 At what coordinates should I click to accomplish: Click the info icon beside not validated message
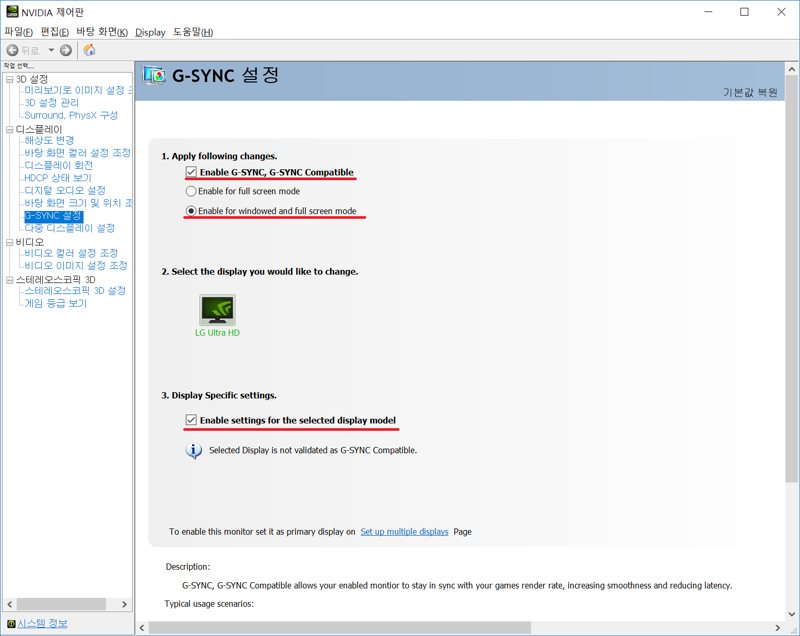(193, 450)
